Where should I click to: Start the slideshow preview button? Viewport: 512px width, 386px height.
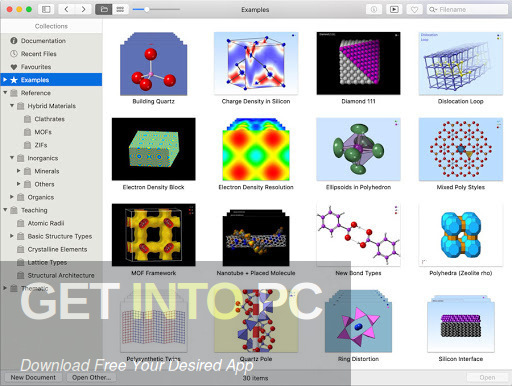click(394, 9)
